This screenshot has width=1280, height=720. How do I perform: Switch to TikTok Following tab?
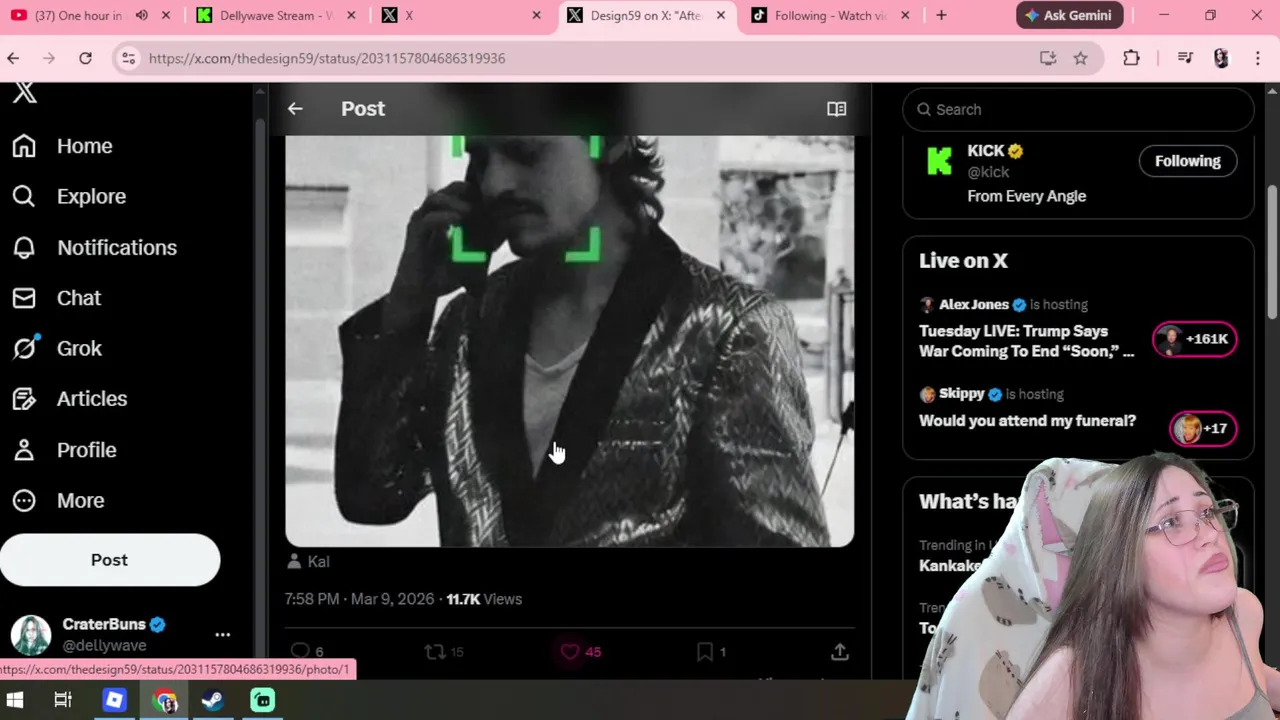coord(830,15)
